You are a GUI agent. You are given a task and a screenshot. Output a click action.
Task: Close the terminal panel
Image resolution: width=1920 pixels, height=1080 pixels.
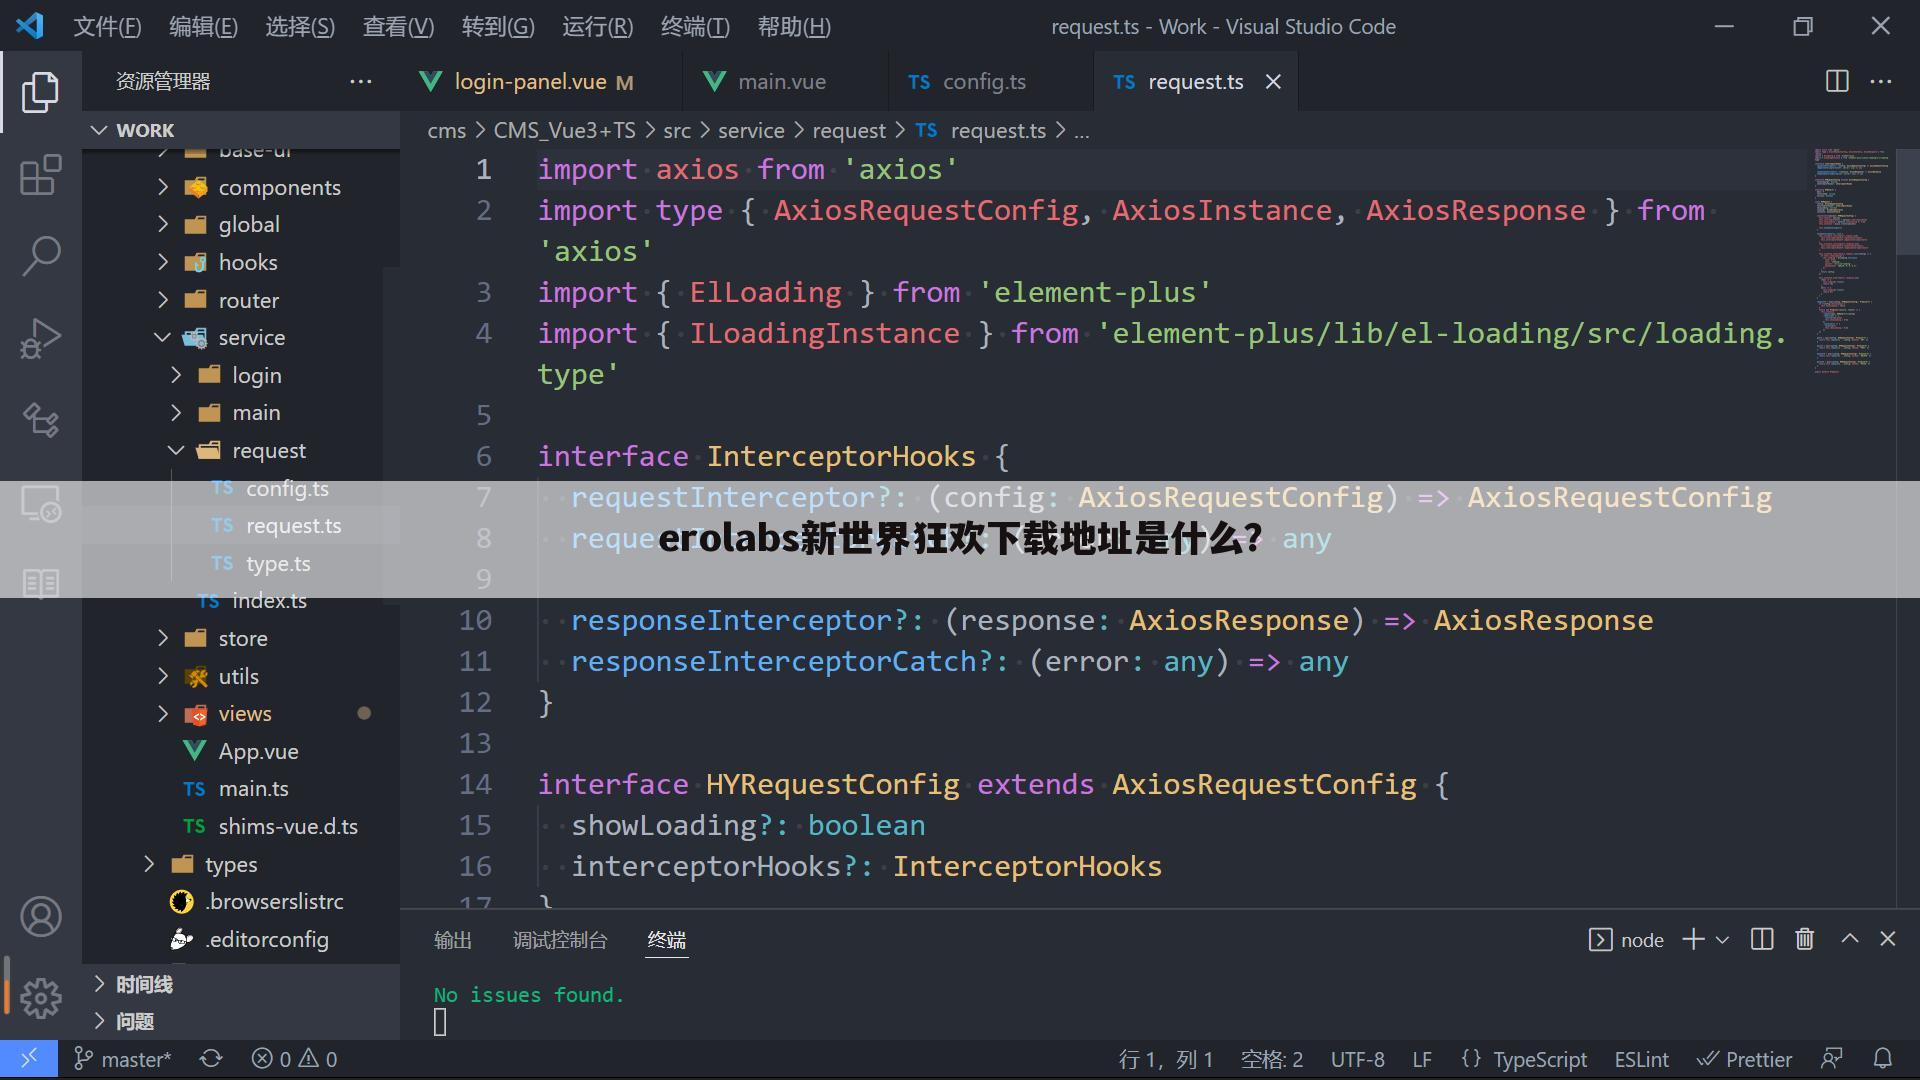click(1888, 938)
